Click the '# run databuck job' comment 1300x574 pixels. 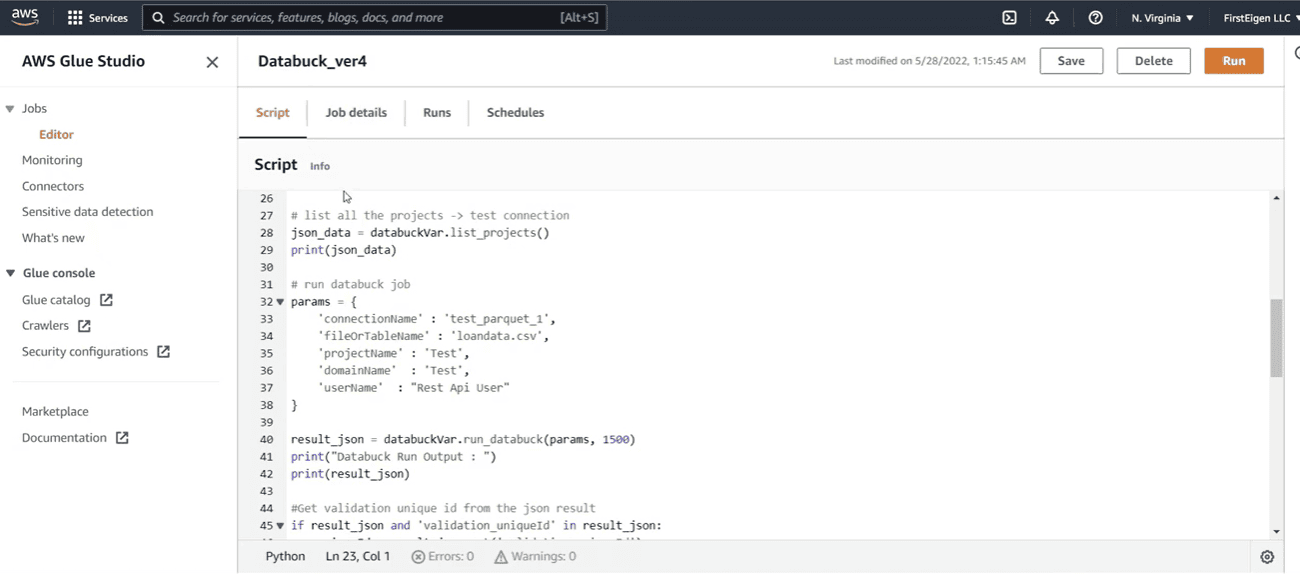pos(351,285)
